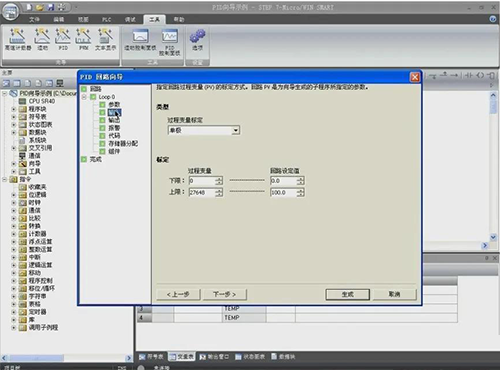Screen dimensions: 500x370
Task: Select the 输出 step in wizard tree
Action: pyautogui.click(x=114, y=120)
